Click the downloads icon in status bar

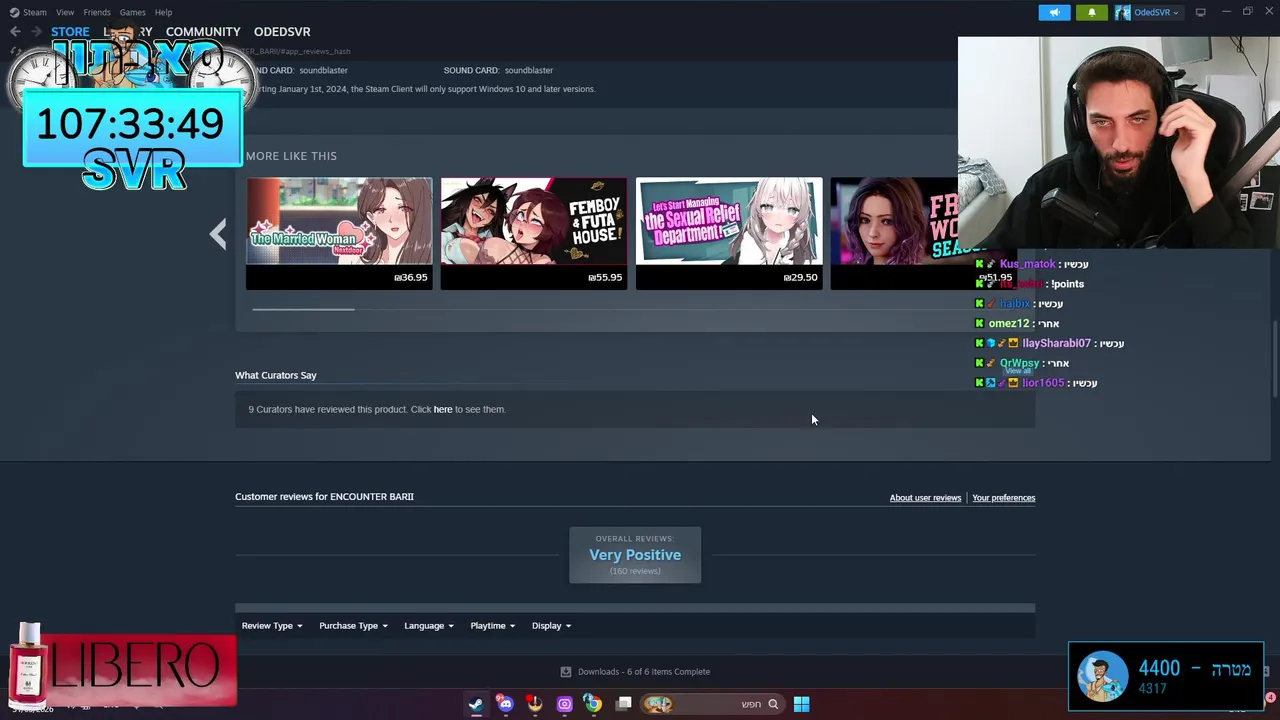pyautogui.click(x=565, y=672)
